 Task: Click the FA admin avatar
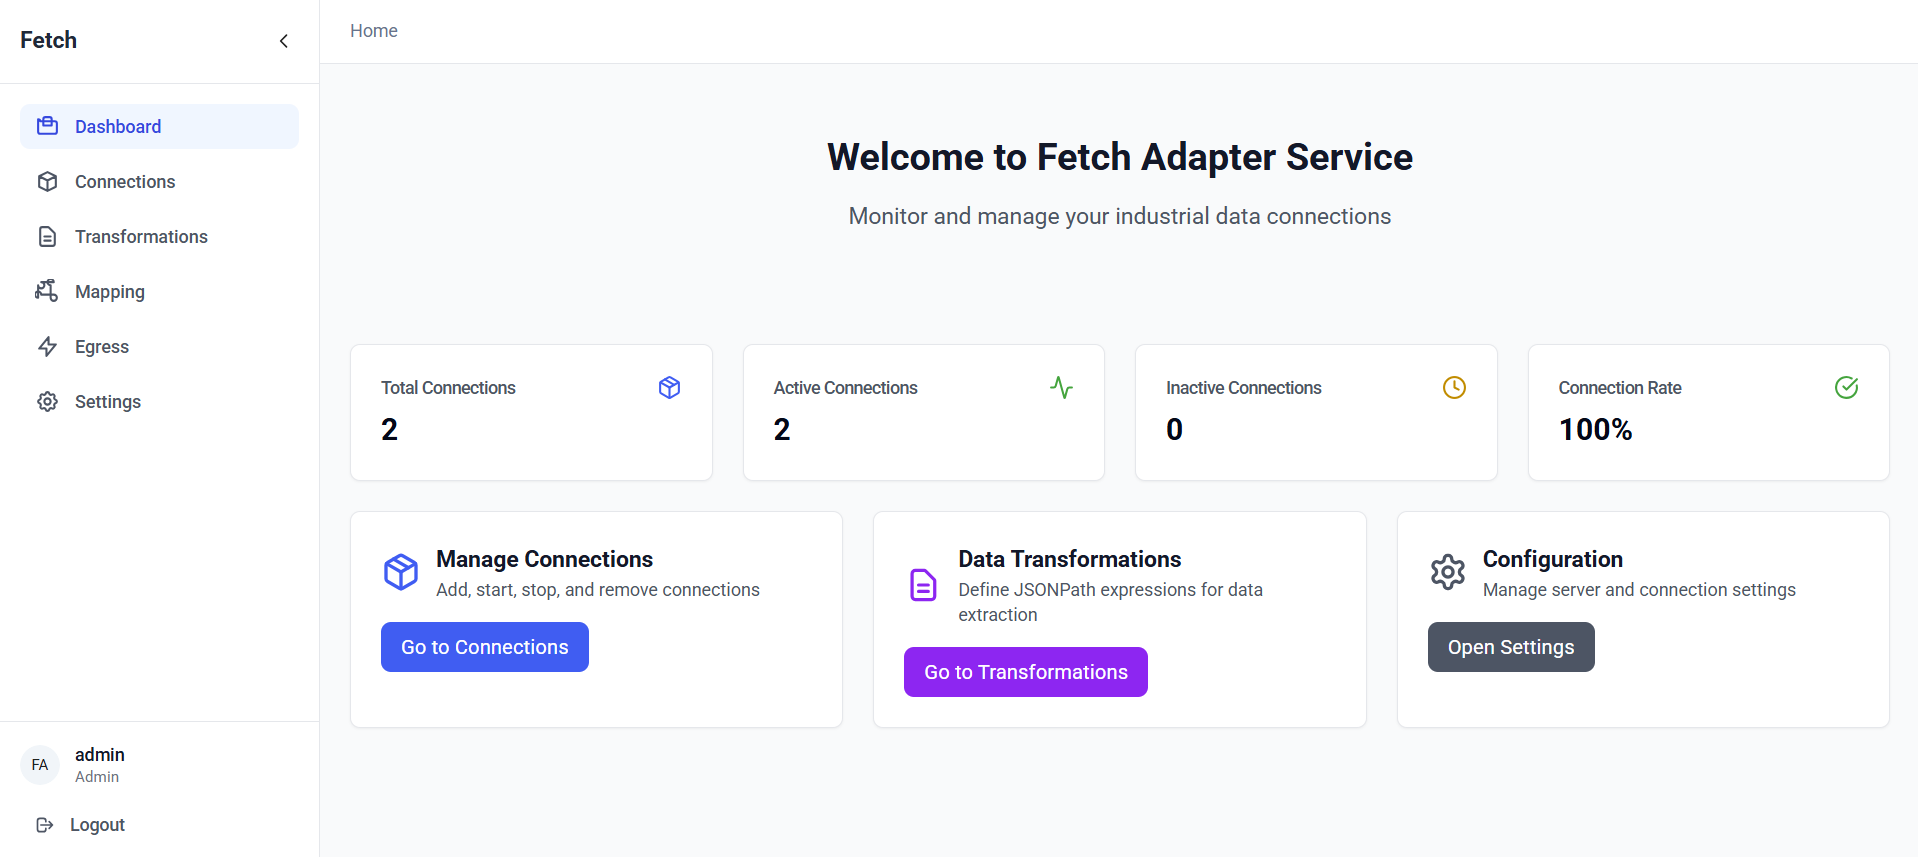(x=40, y=765)
